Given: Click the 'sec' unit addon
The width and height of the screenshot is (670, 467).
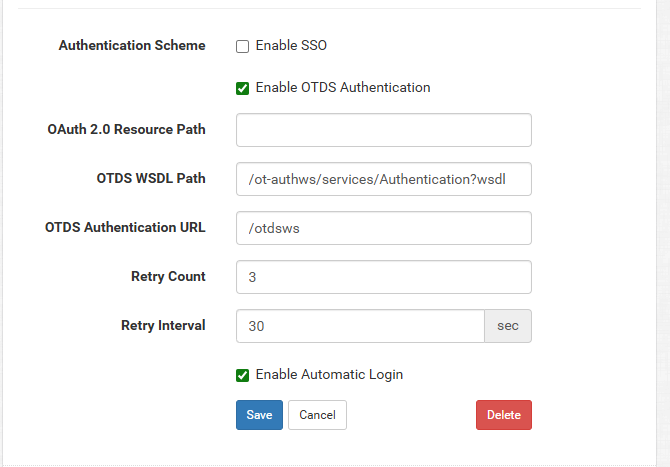Looking at the screenshot, I should (508, 326).
